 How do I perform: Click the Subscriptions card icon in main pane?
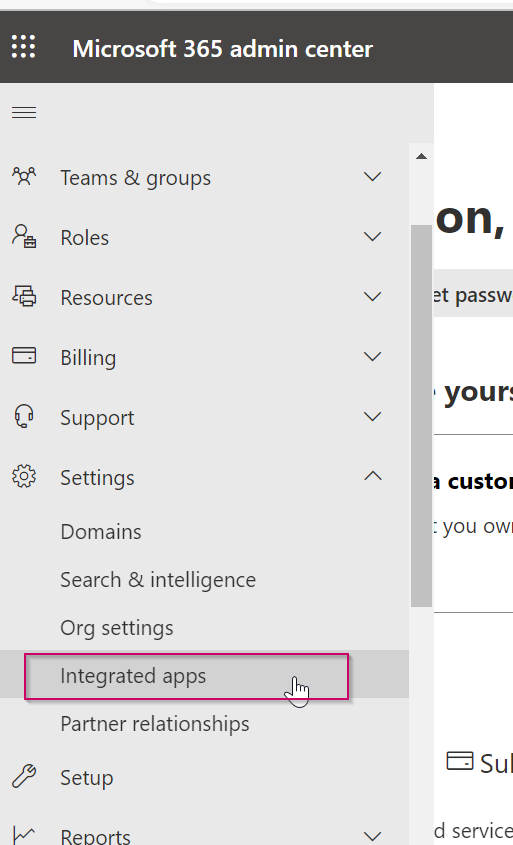460,761
